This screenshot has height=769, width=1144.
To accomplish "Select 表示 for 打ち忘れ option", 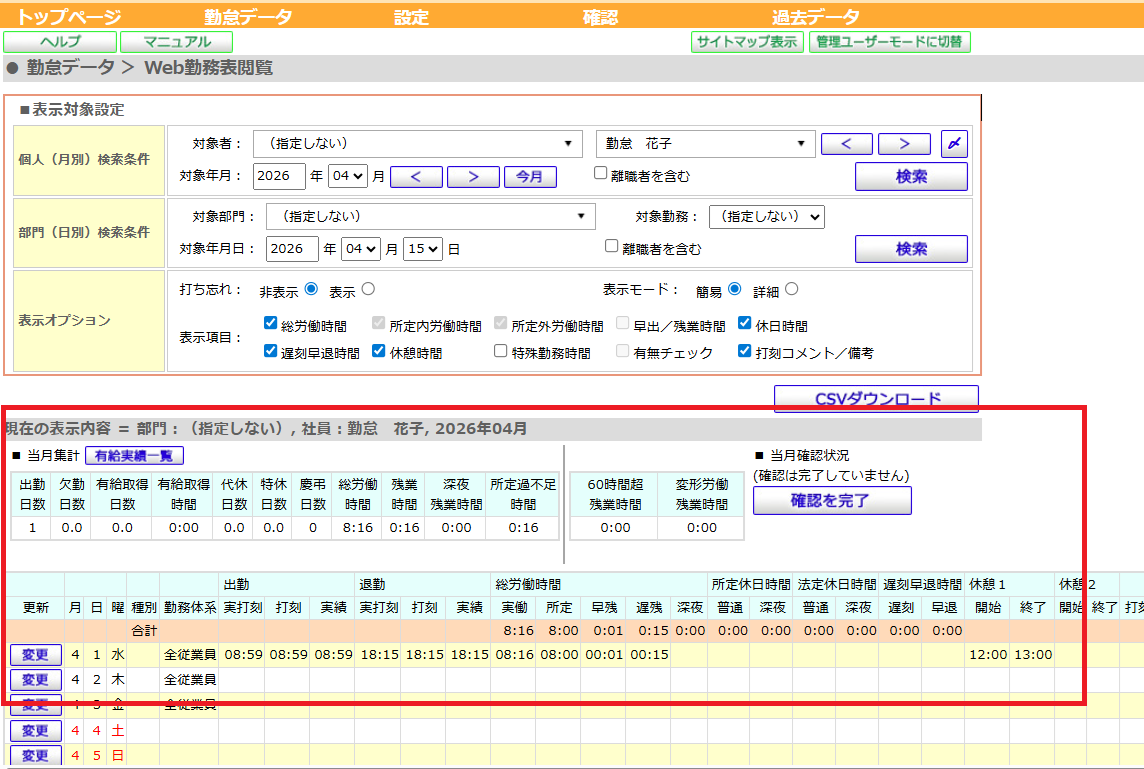I will 368,290.
